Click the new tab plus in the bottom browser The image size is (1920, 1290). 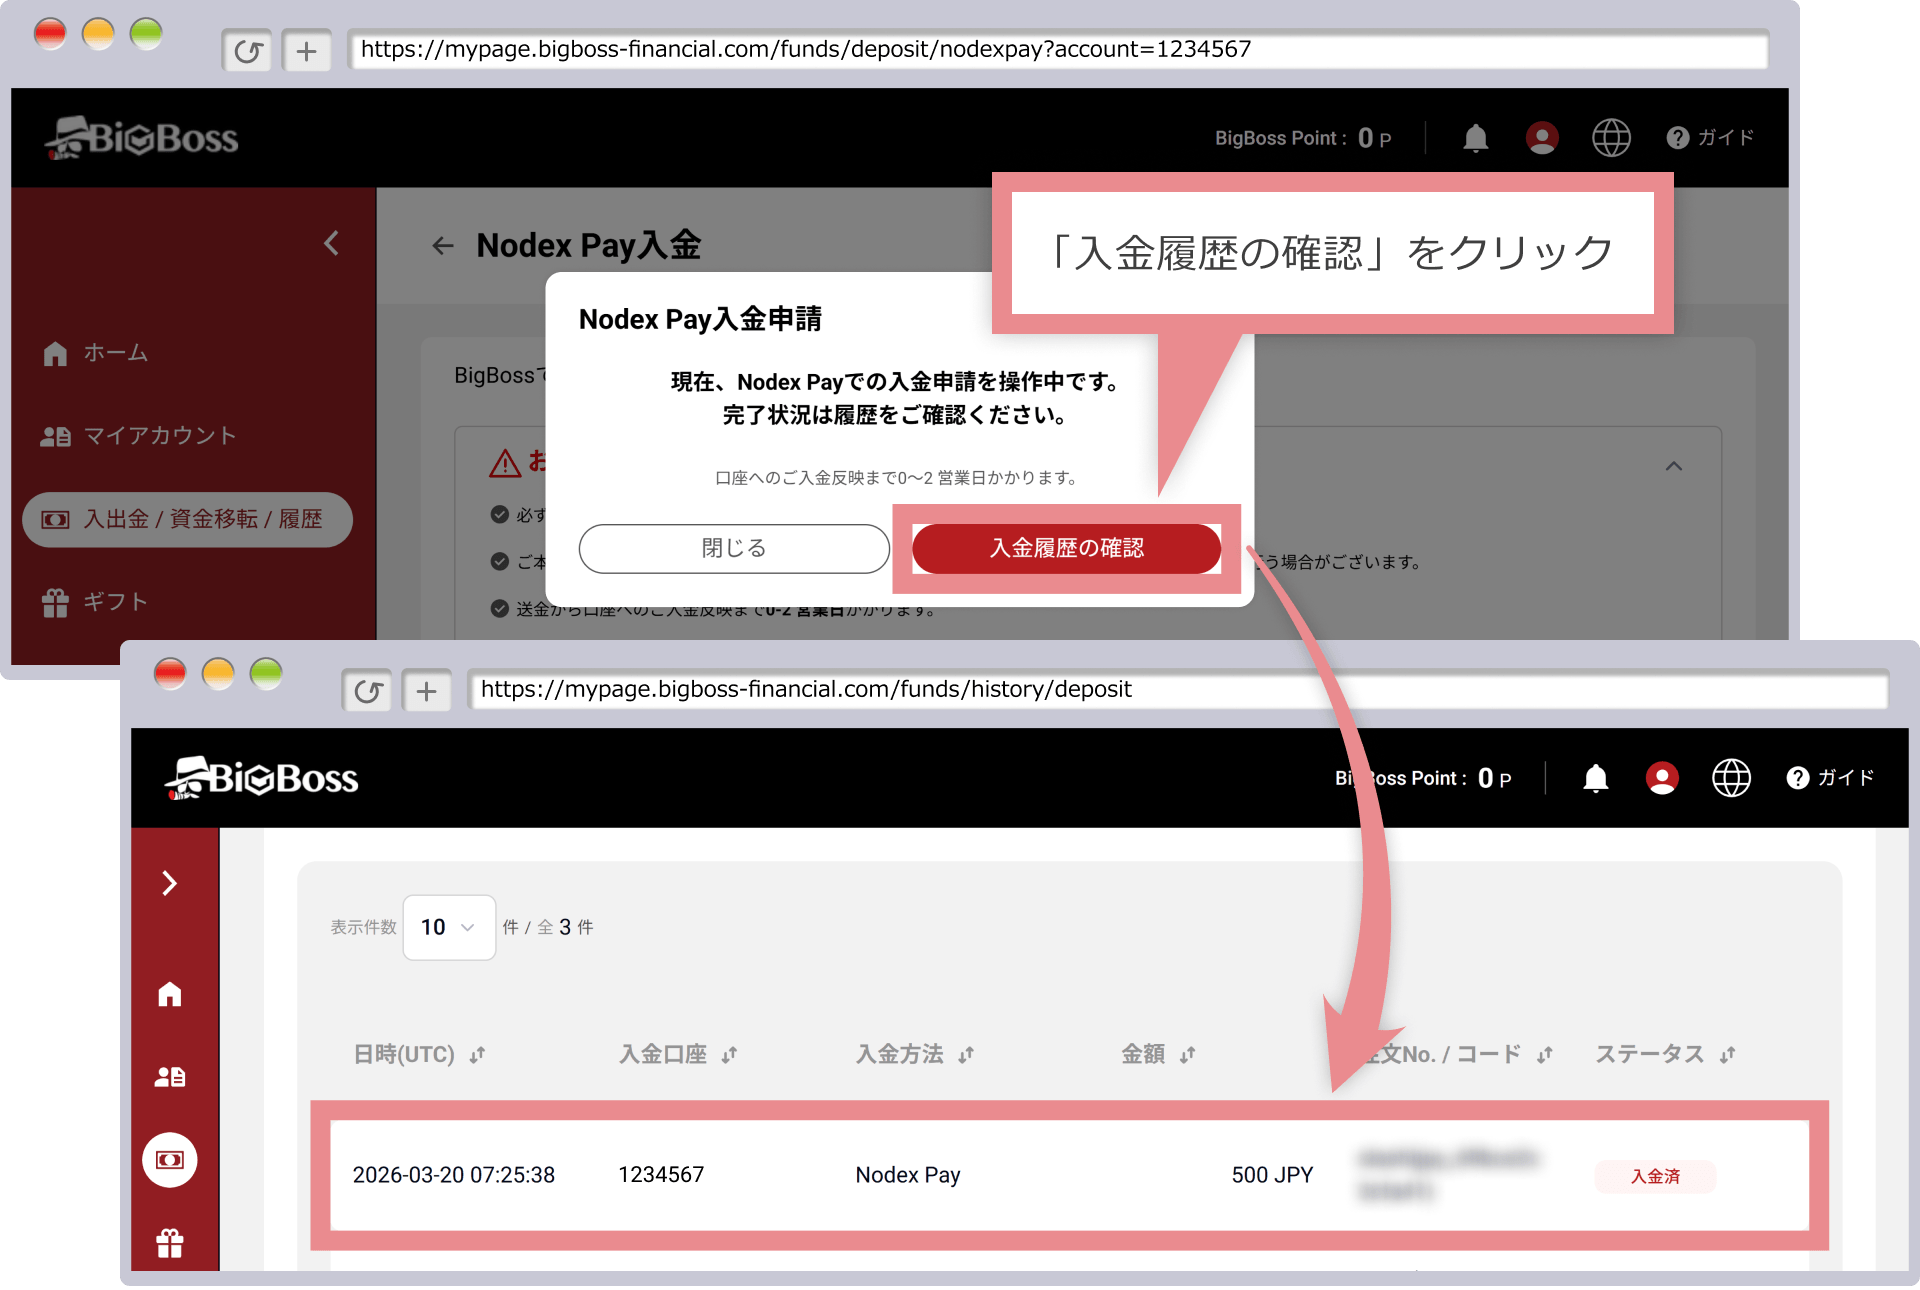coord(426,691)
